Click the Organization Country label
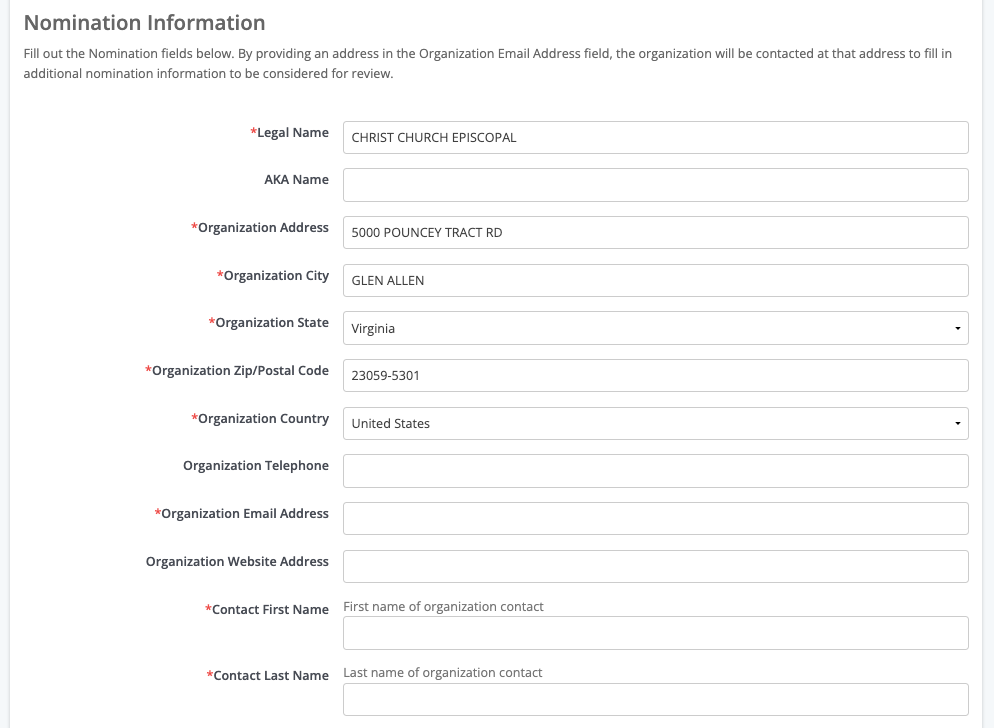 (260, 419)
